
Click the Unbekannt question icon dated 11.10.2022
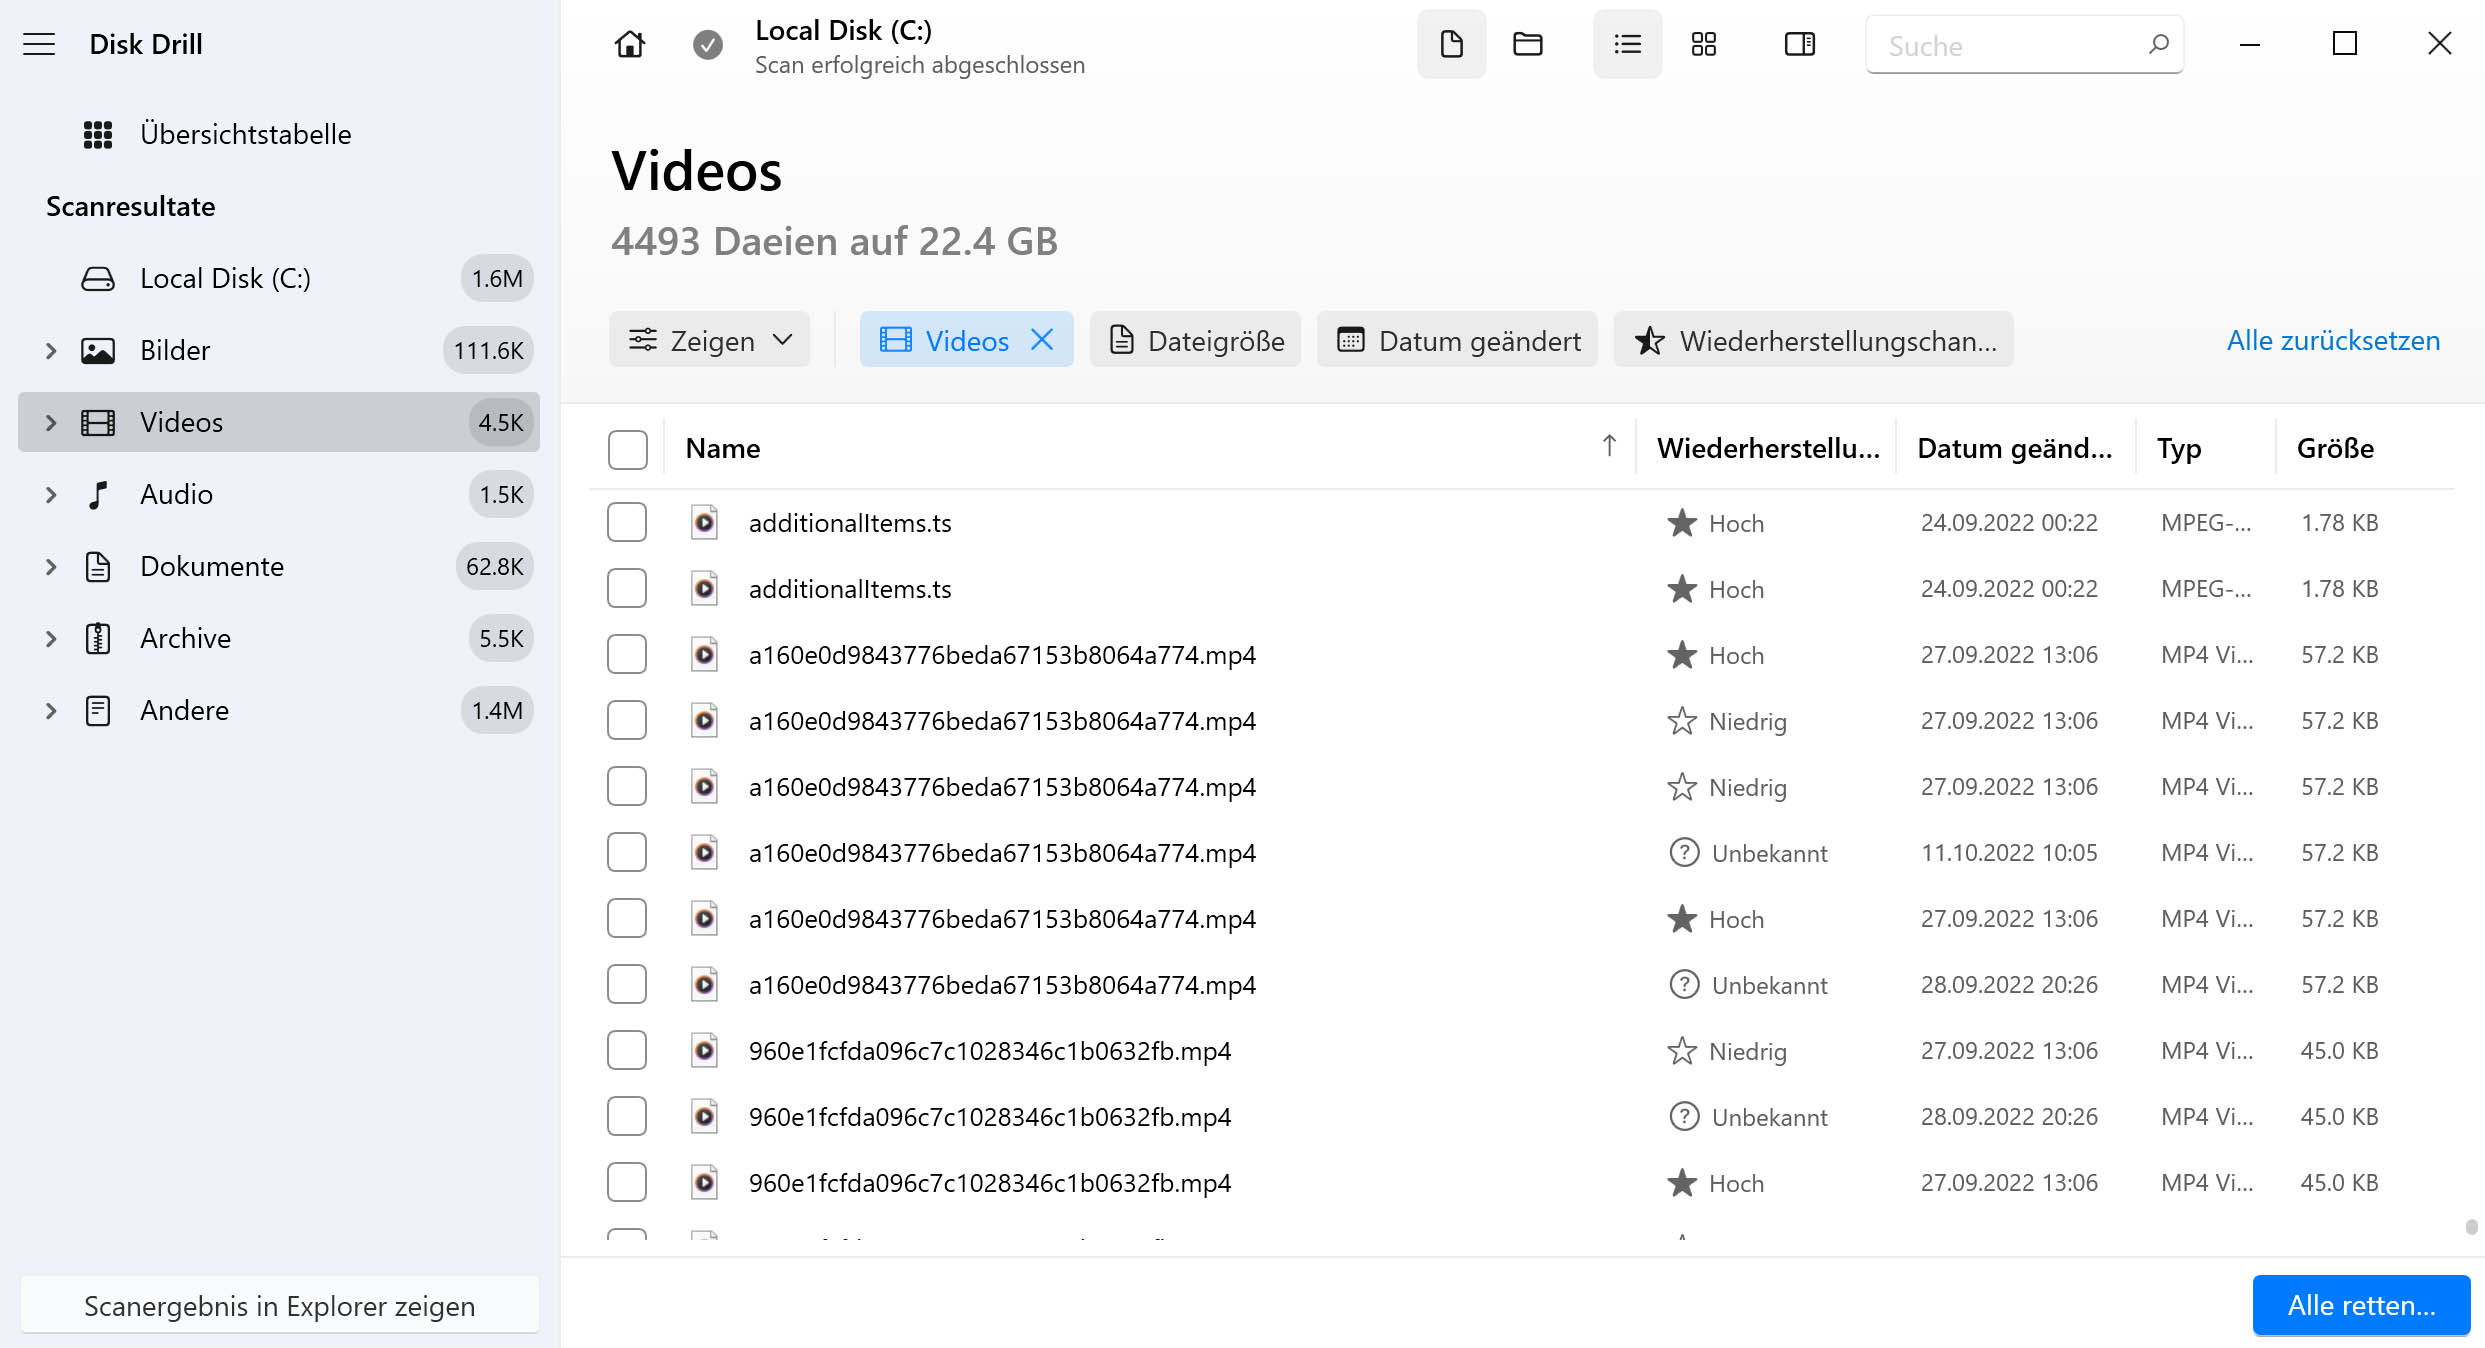(1684, 853)
